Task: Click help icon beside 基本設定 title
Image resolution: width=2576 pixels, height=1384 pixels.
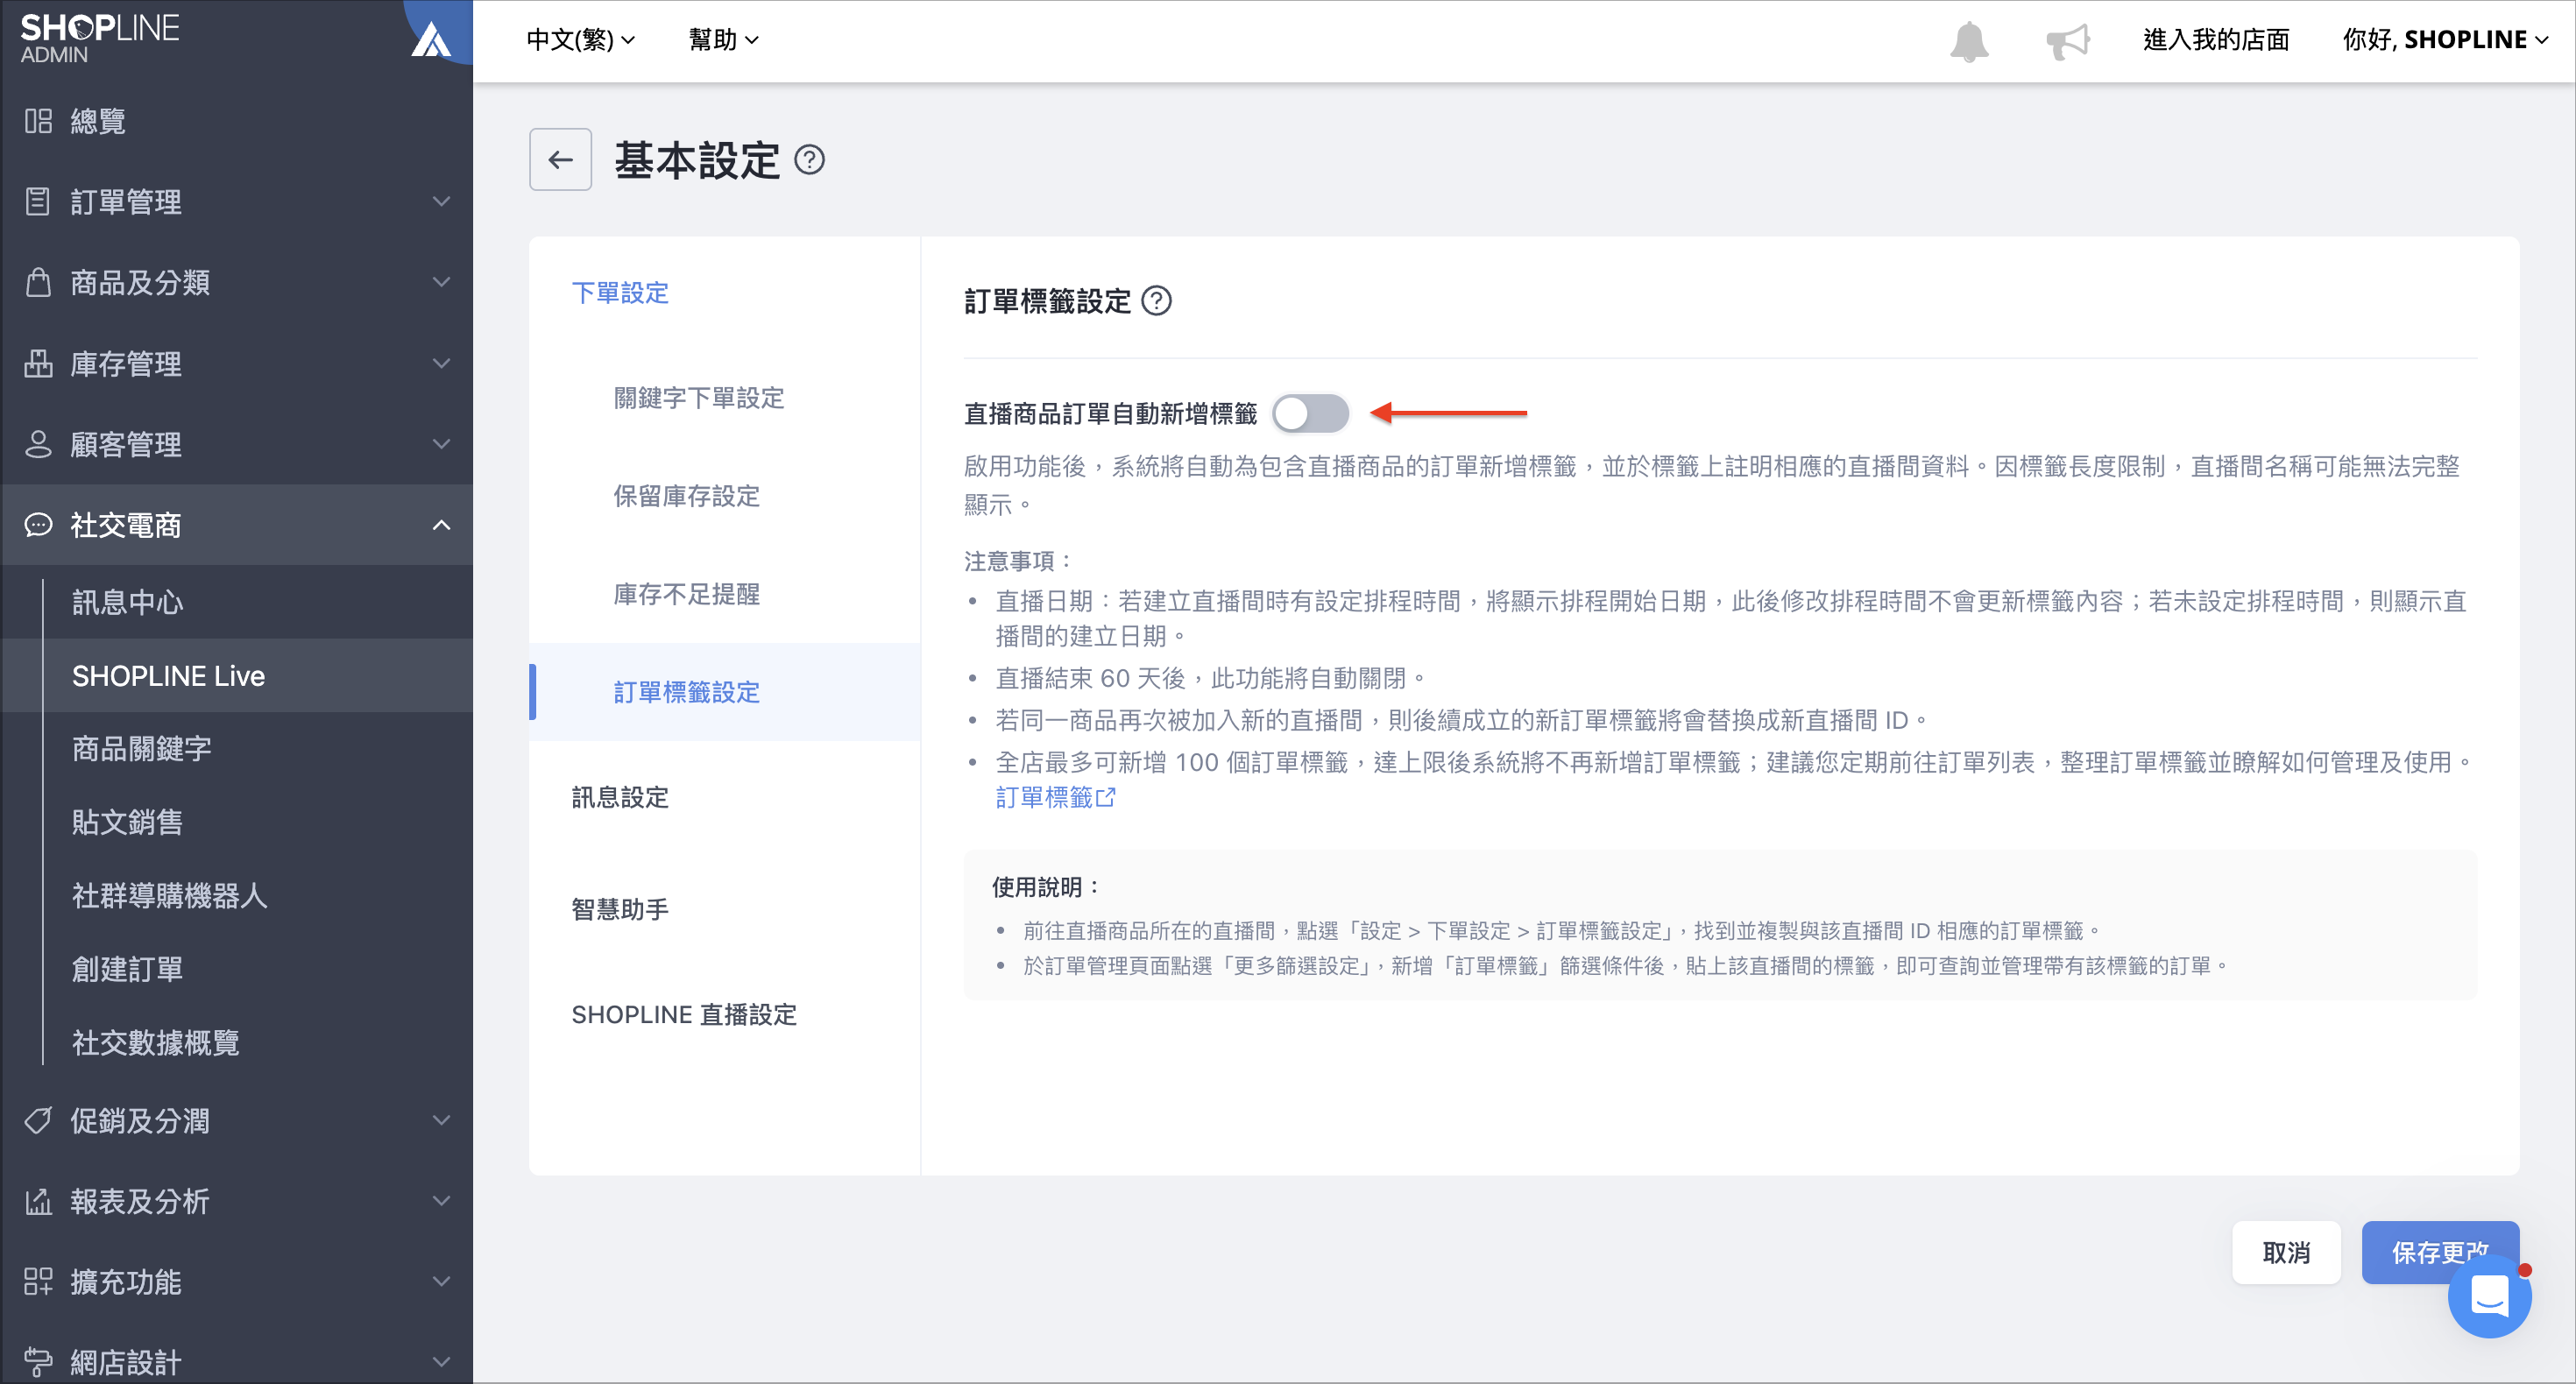Action: [x=809, y=160]
